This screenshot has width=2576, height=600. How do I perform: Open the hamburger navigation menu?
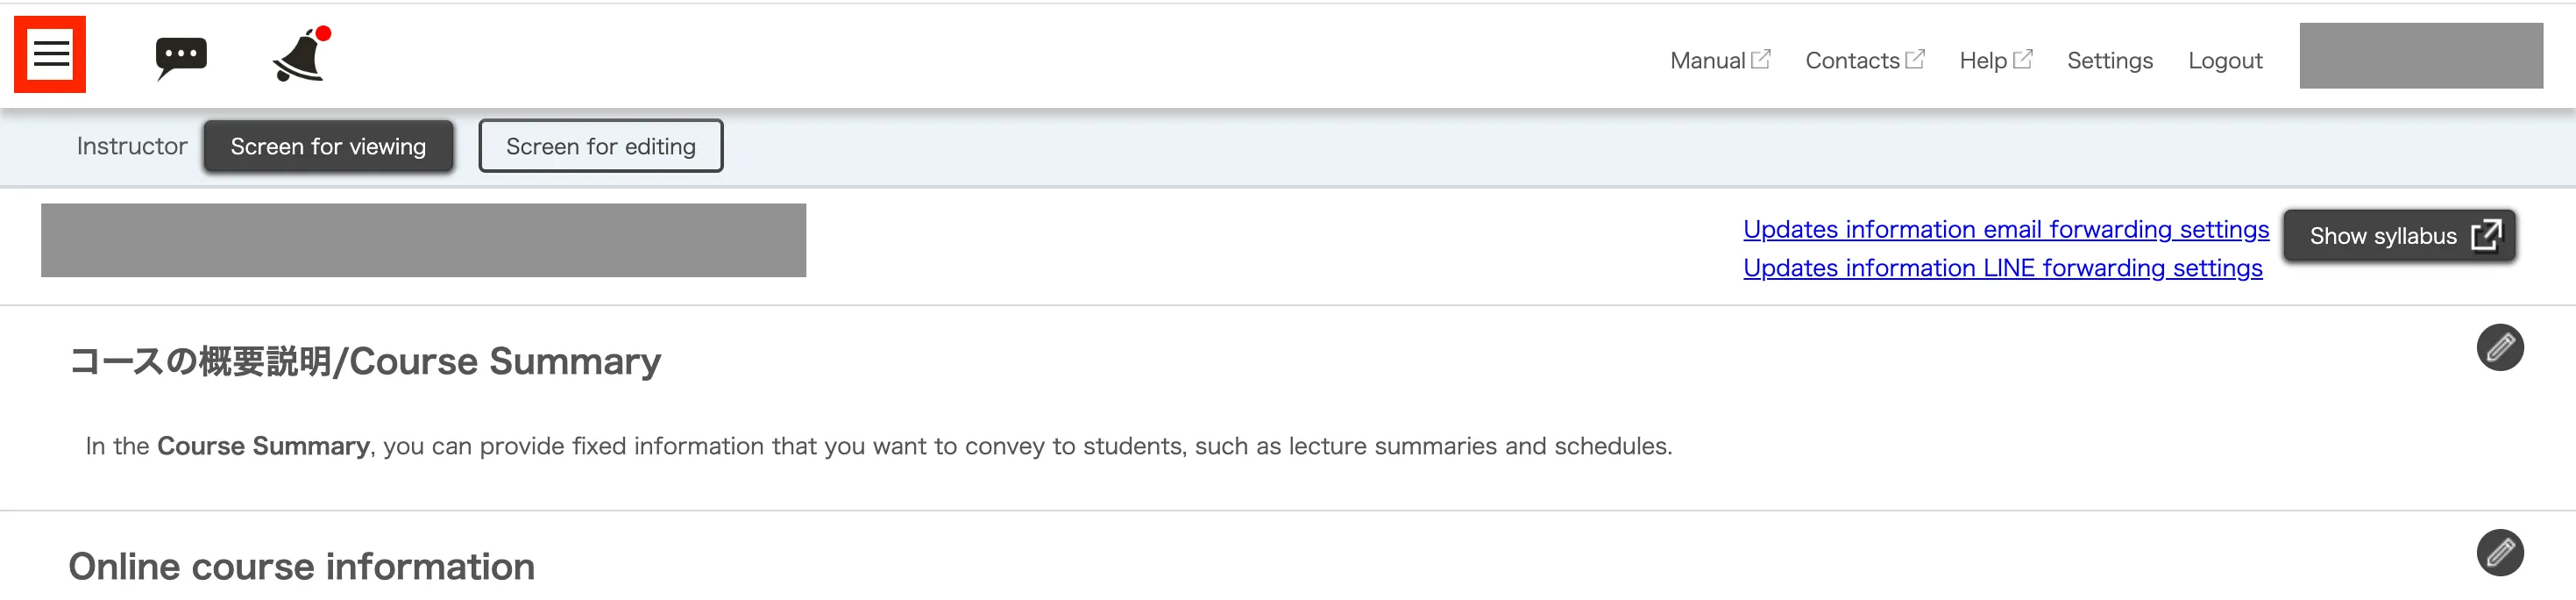coord(50,54)
